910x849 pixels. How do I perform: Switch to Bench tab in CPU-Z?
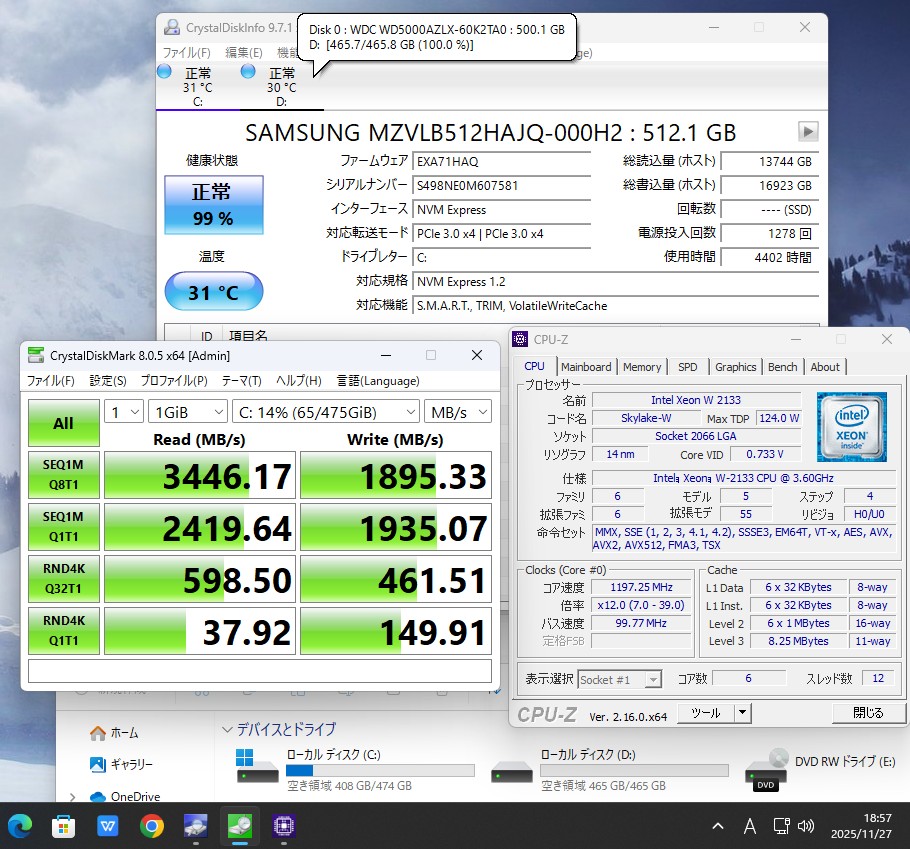[x=782, y=367]
